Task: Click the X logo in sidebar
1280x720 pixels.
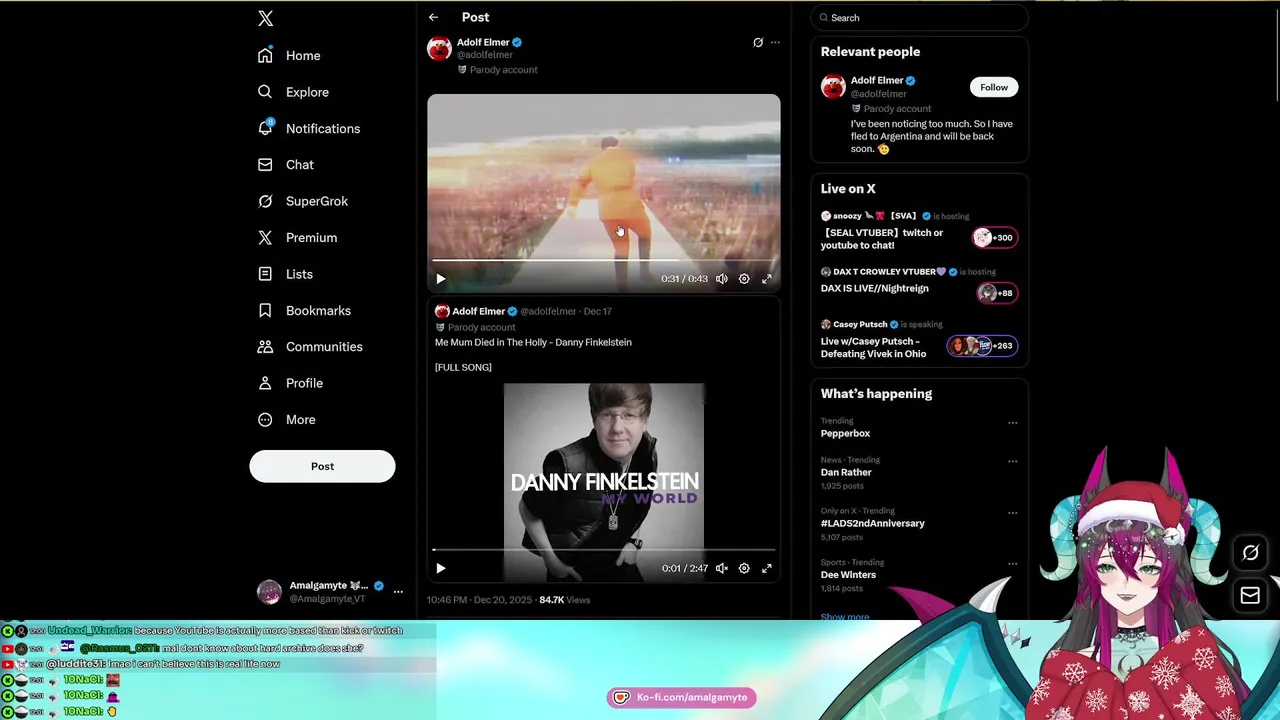Action: (x=265, y=18)
